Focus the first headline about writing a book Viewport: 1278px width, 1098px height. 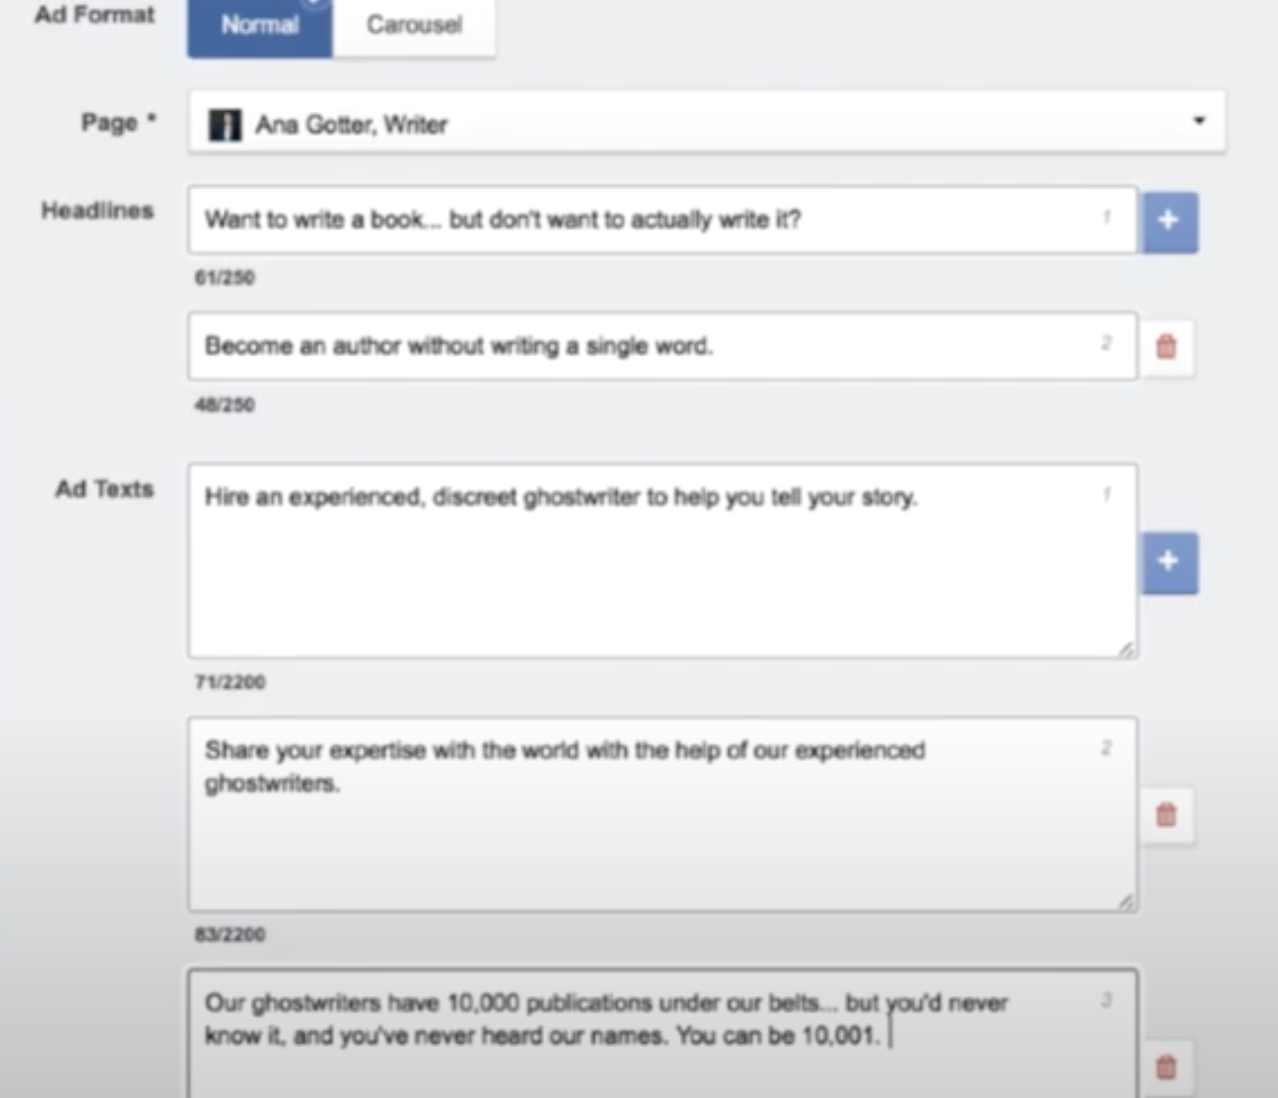(662, 220)
